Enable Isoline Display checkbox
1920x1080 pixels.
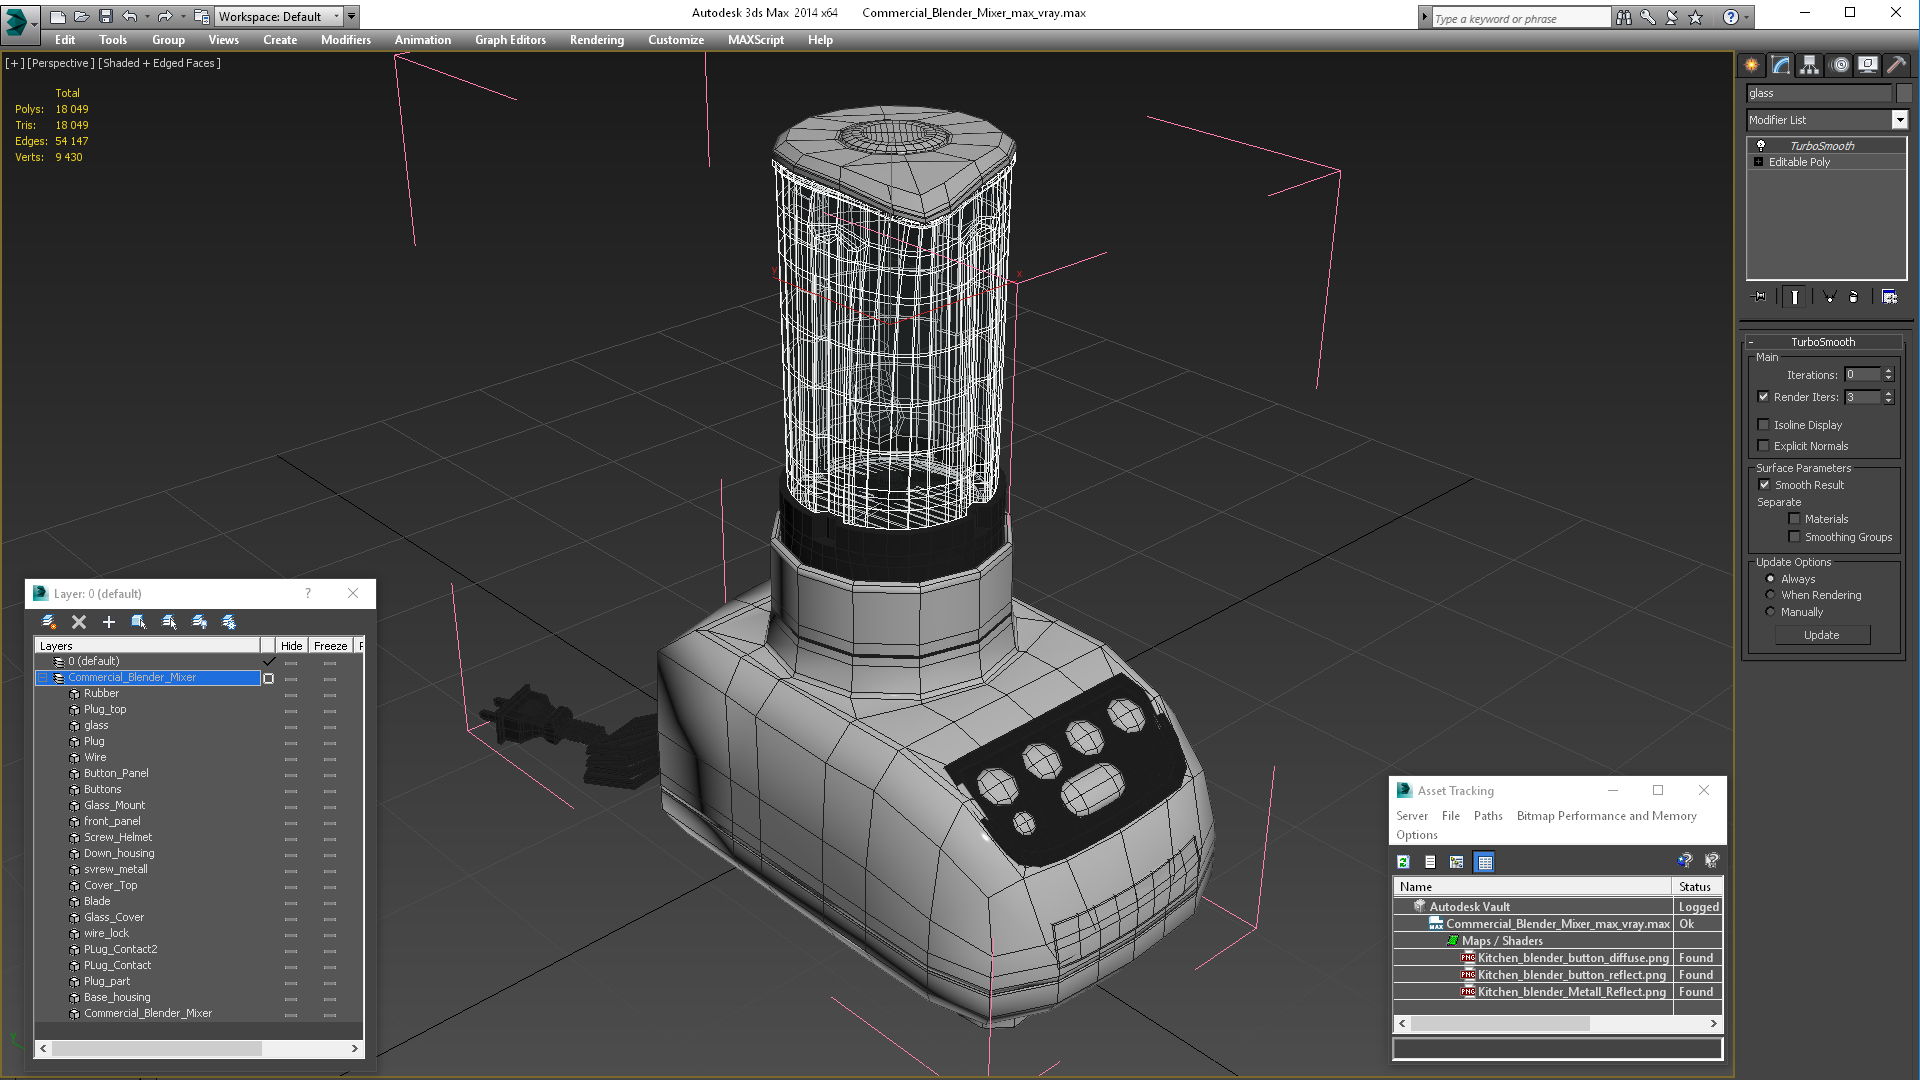[x=1764, y=423]
